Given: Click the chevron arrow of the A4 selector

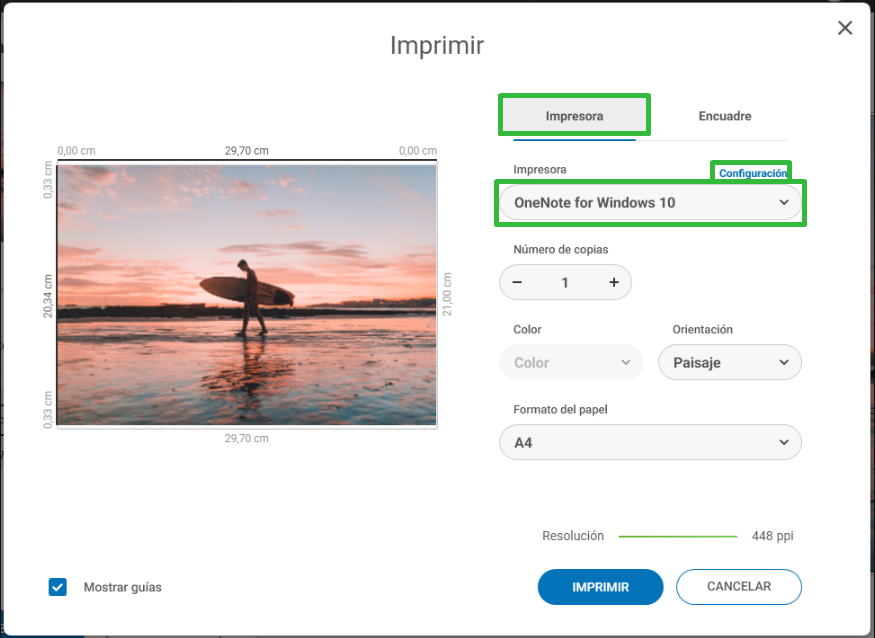Looking at the screenshot, I should pyautogui.click(x=784, y=442).
